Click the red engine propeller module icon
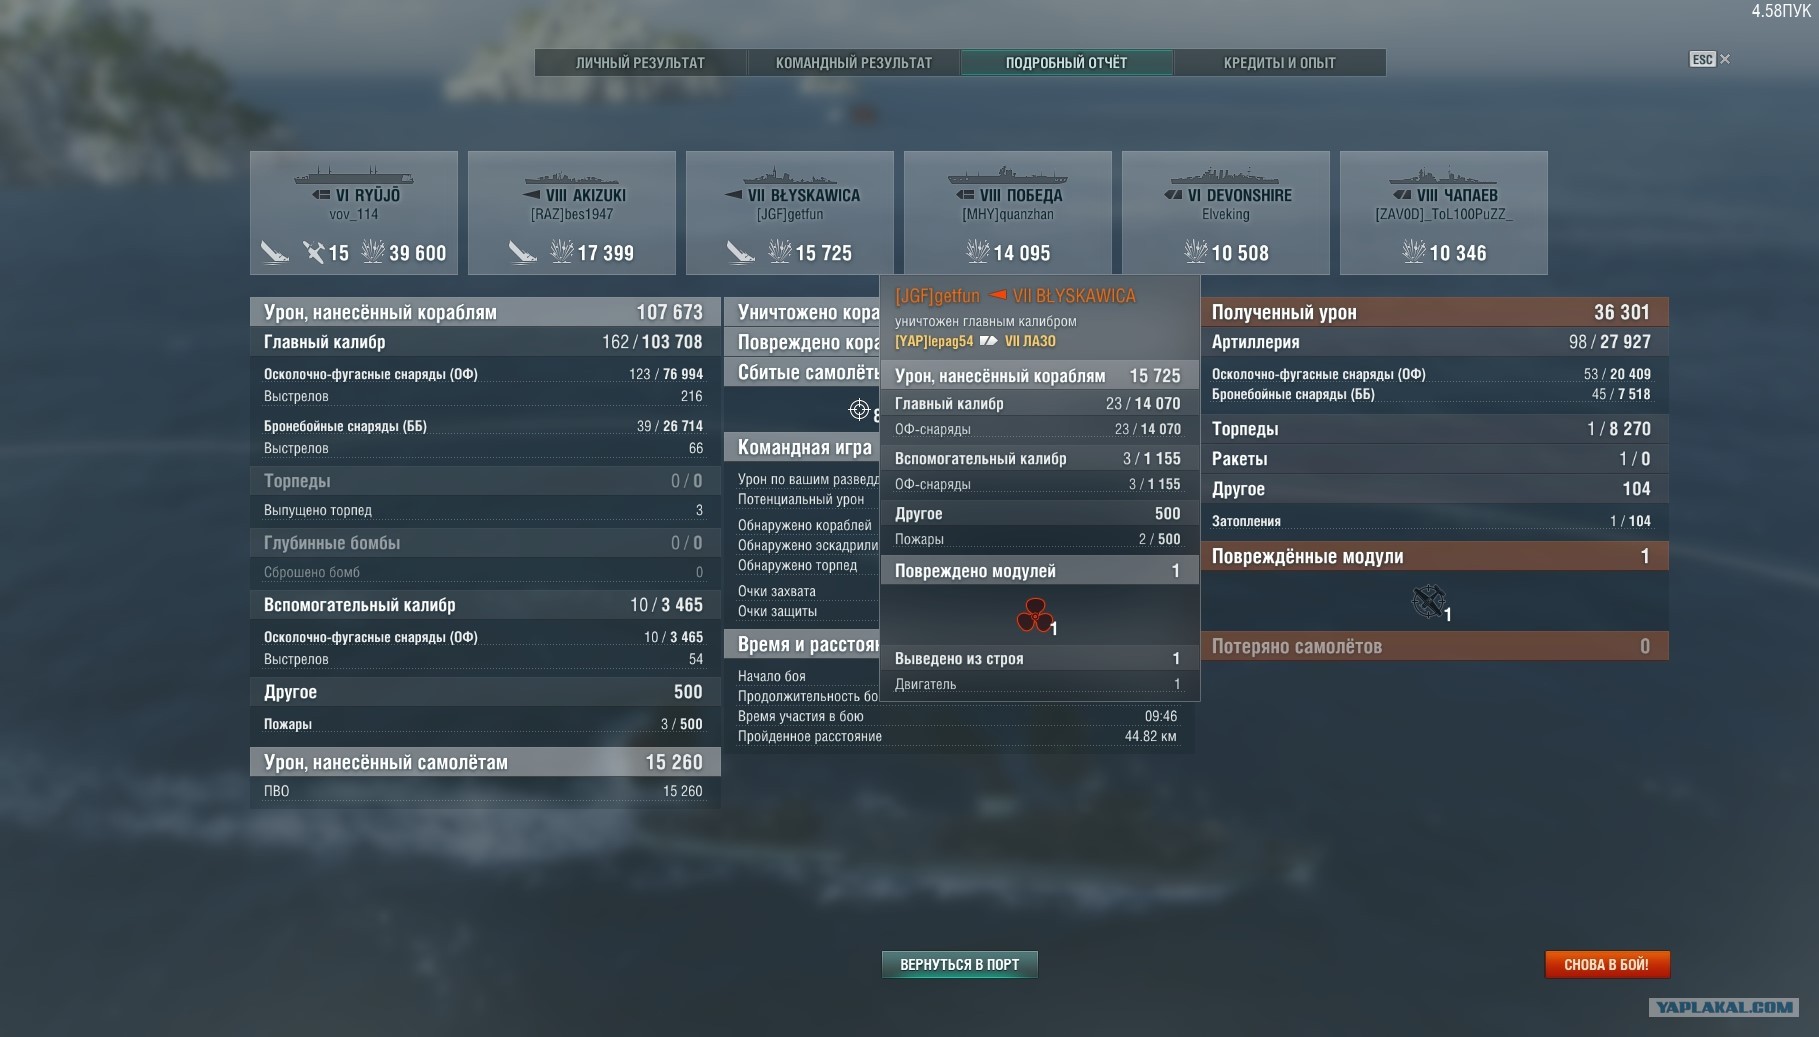Screen dimensions: 1819x1037 click(1035, 615)
